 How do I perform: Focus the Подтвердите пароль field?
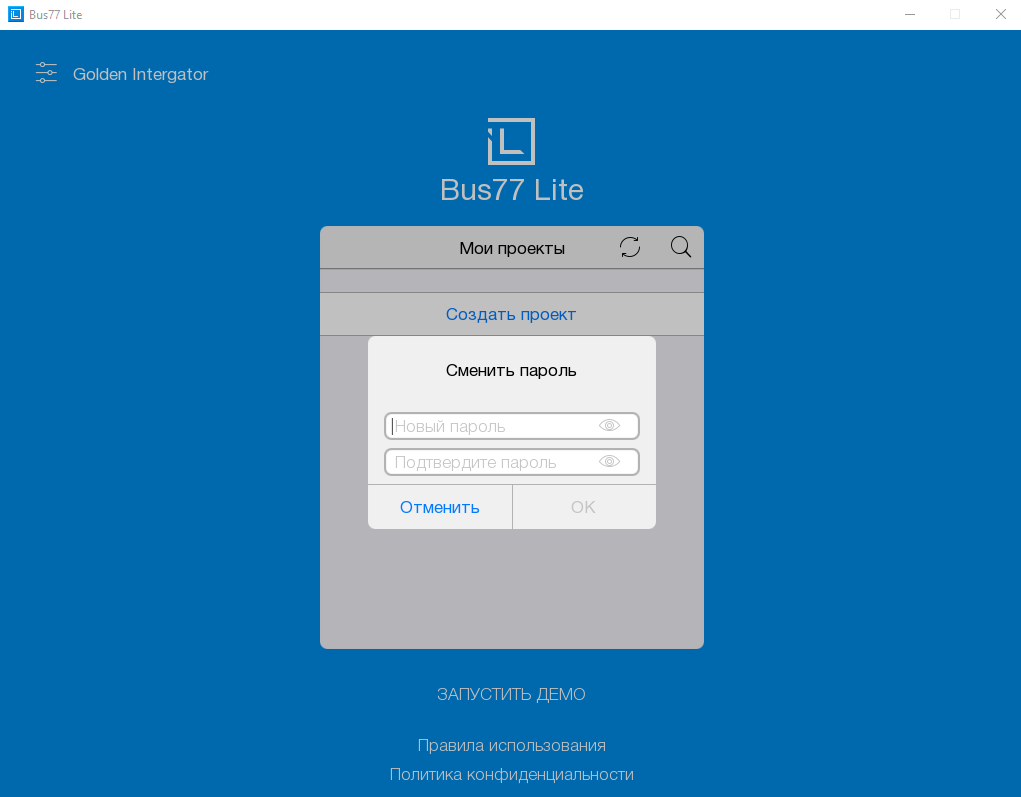tap(490, 462)
